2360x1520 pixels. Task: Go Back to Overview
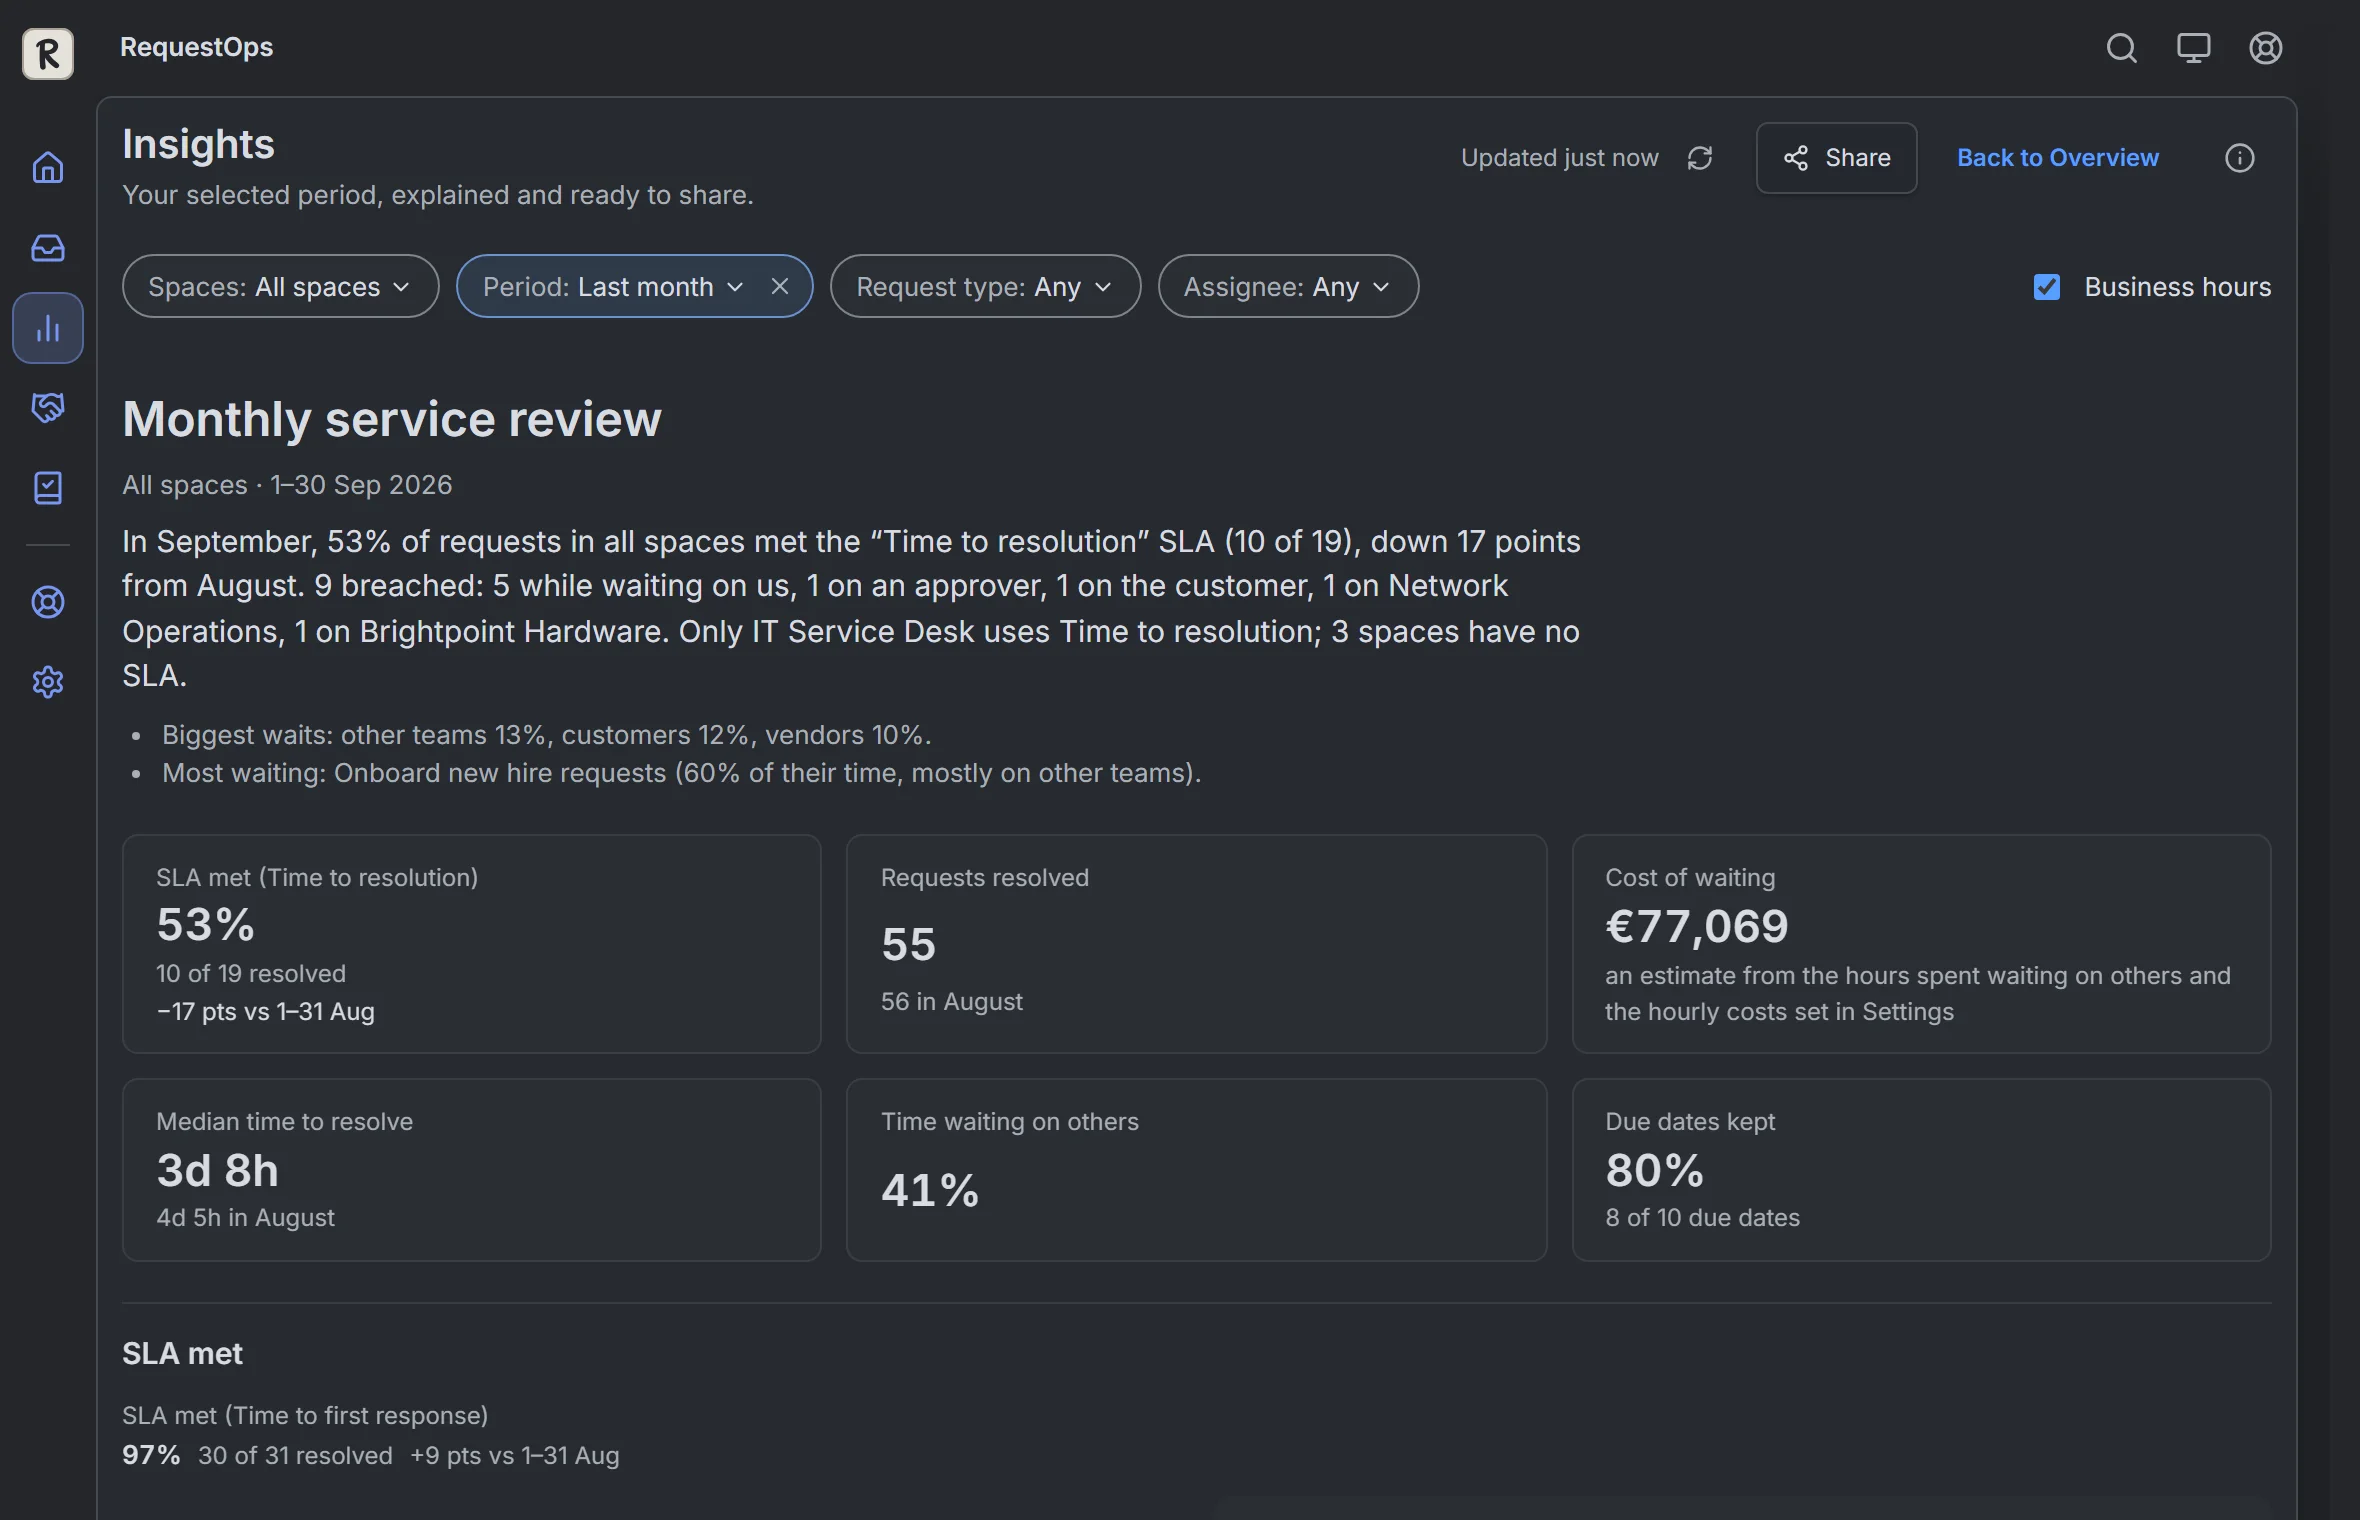[x=2057, y=158]
